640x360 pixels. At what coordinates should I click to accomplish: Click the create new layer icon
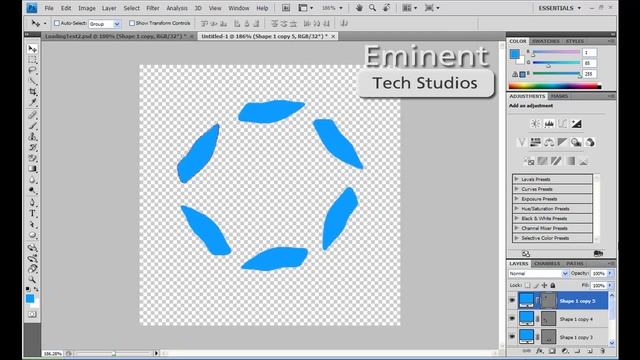point(590,351)
